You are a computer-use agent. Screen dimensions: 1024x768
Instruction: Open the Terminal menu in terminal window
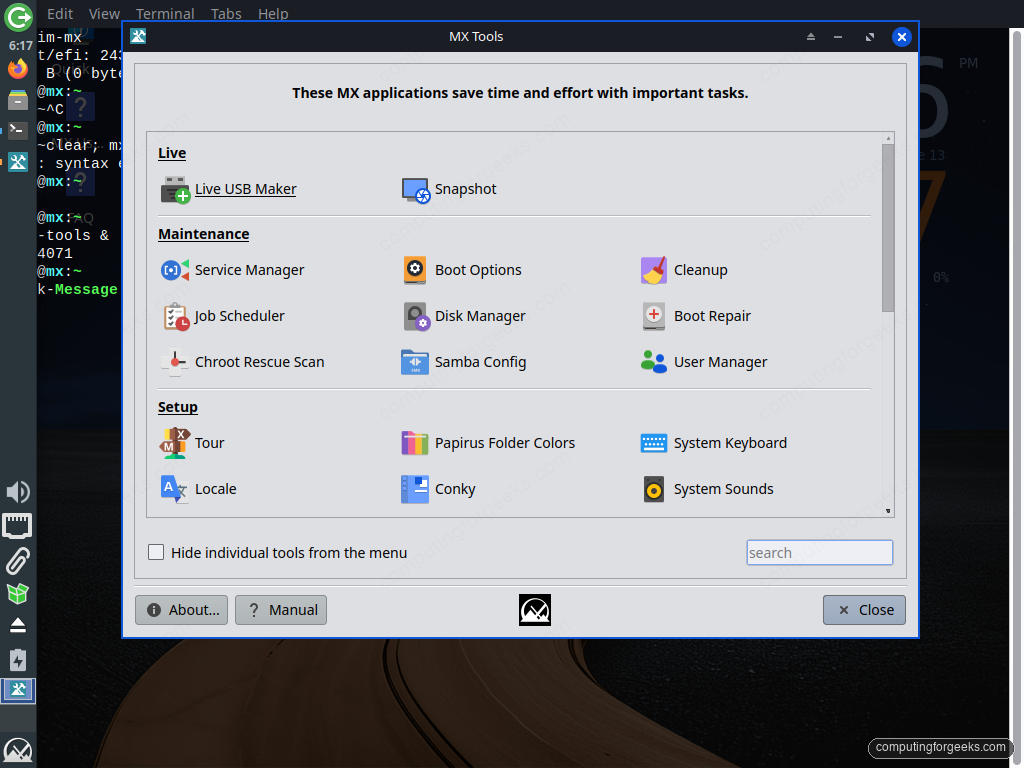click(165, 14)
